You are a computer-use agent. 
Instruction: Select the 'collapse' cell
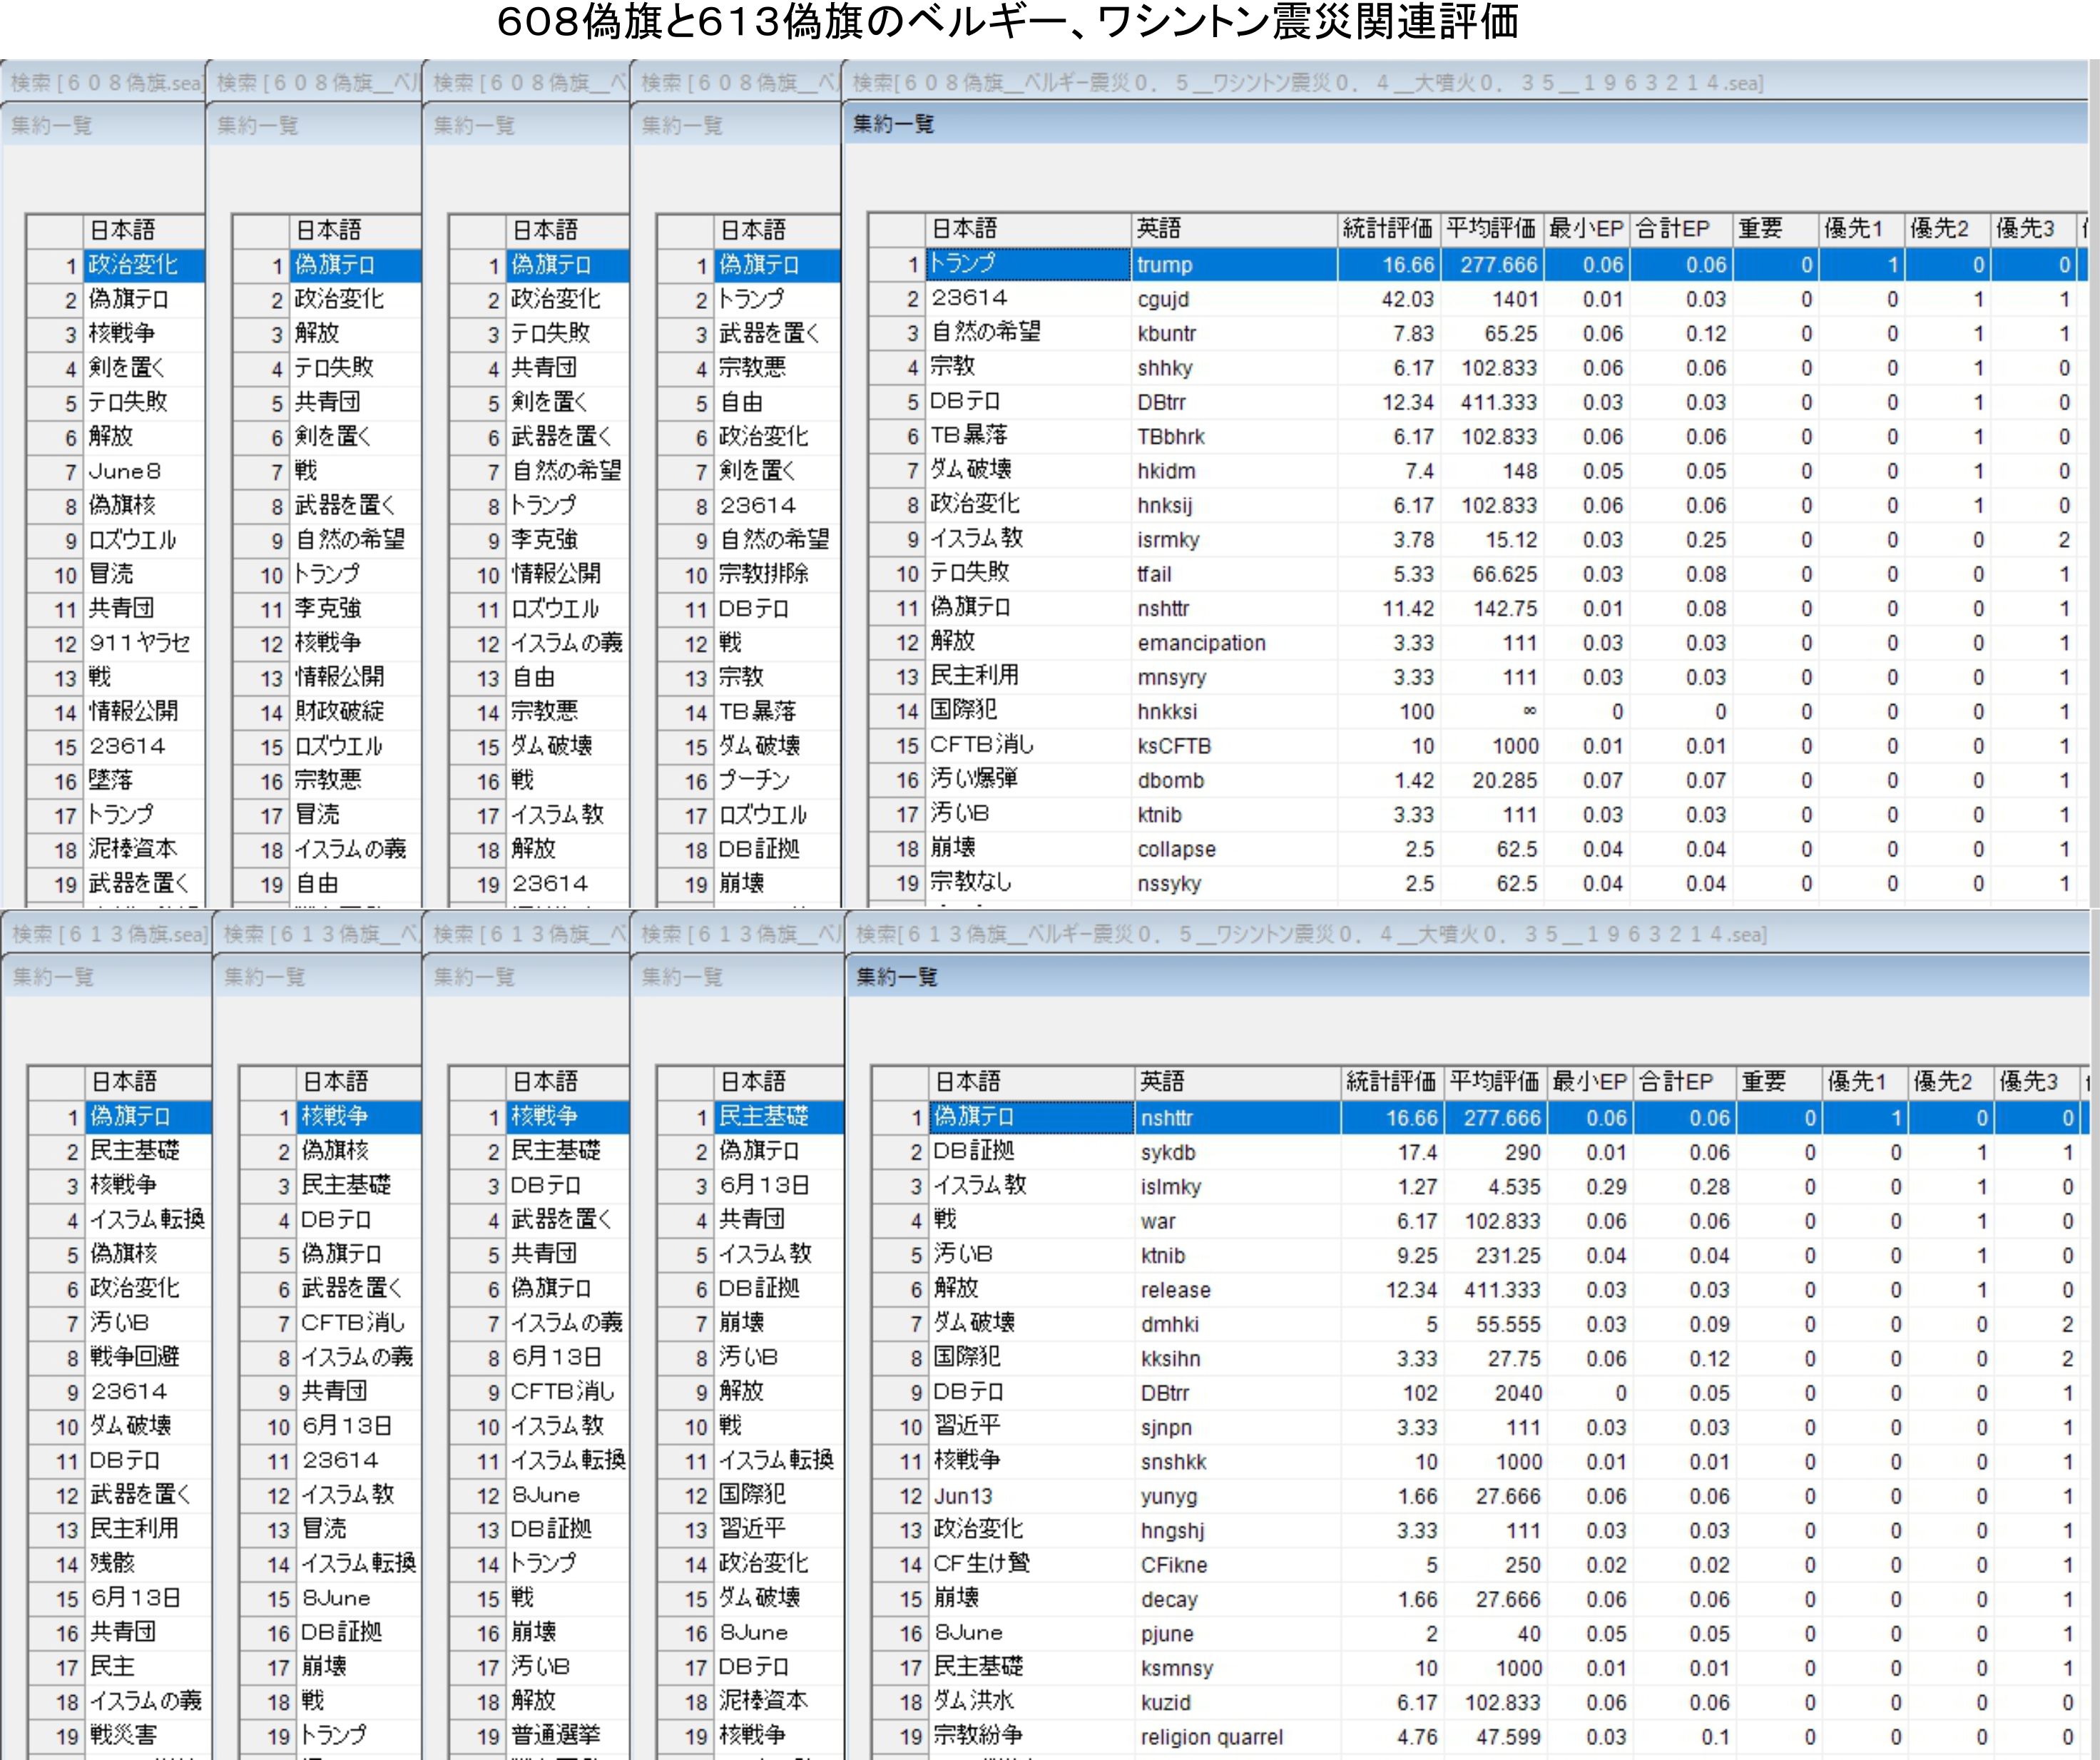[1234, 849]
